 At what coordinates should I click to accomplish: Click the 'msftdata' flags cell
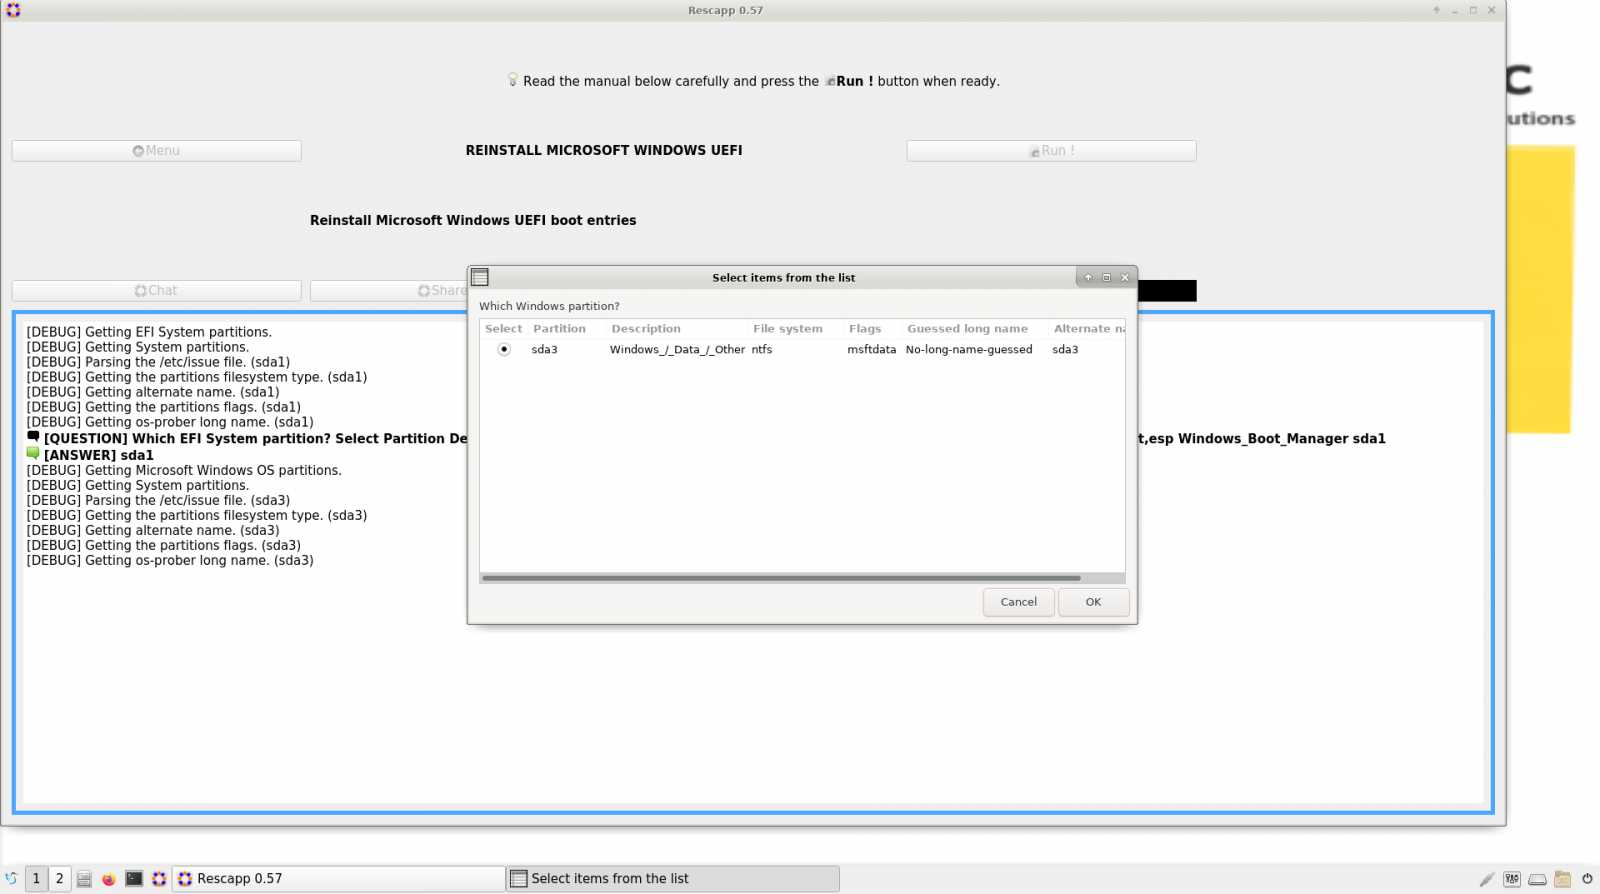point(871,350)
